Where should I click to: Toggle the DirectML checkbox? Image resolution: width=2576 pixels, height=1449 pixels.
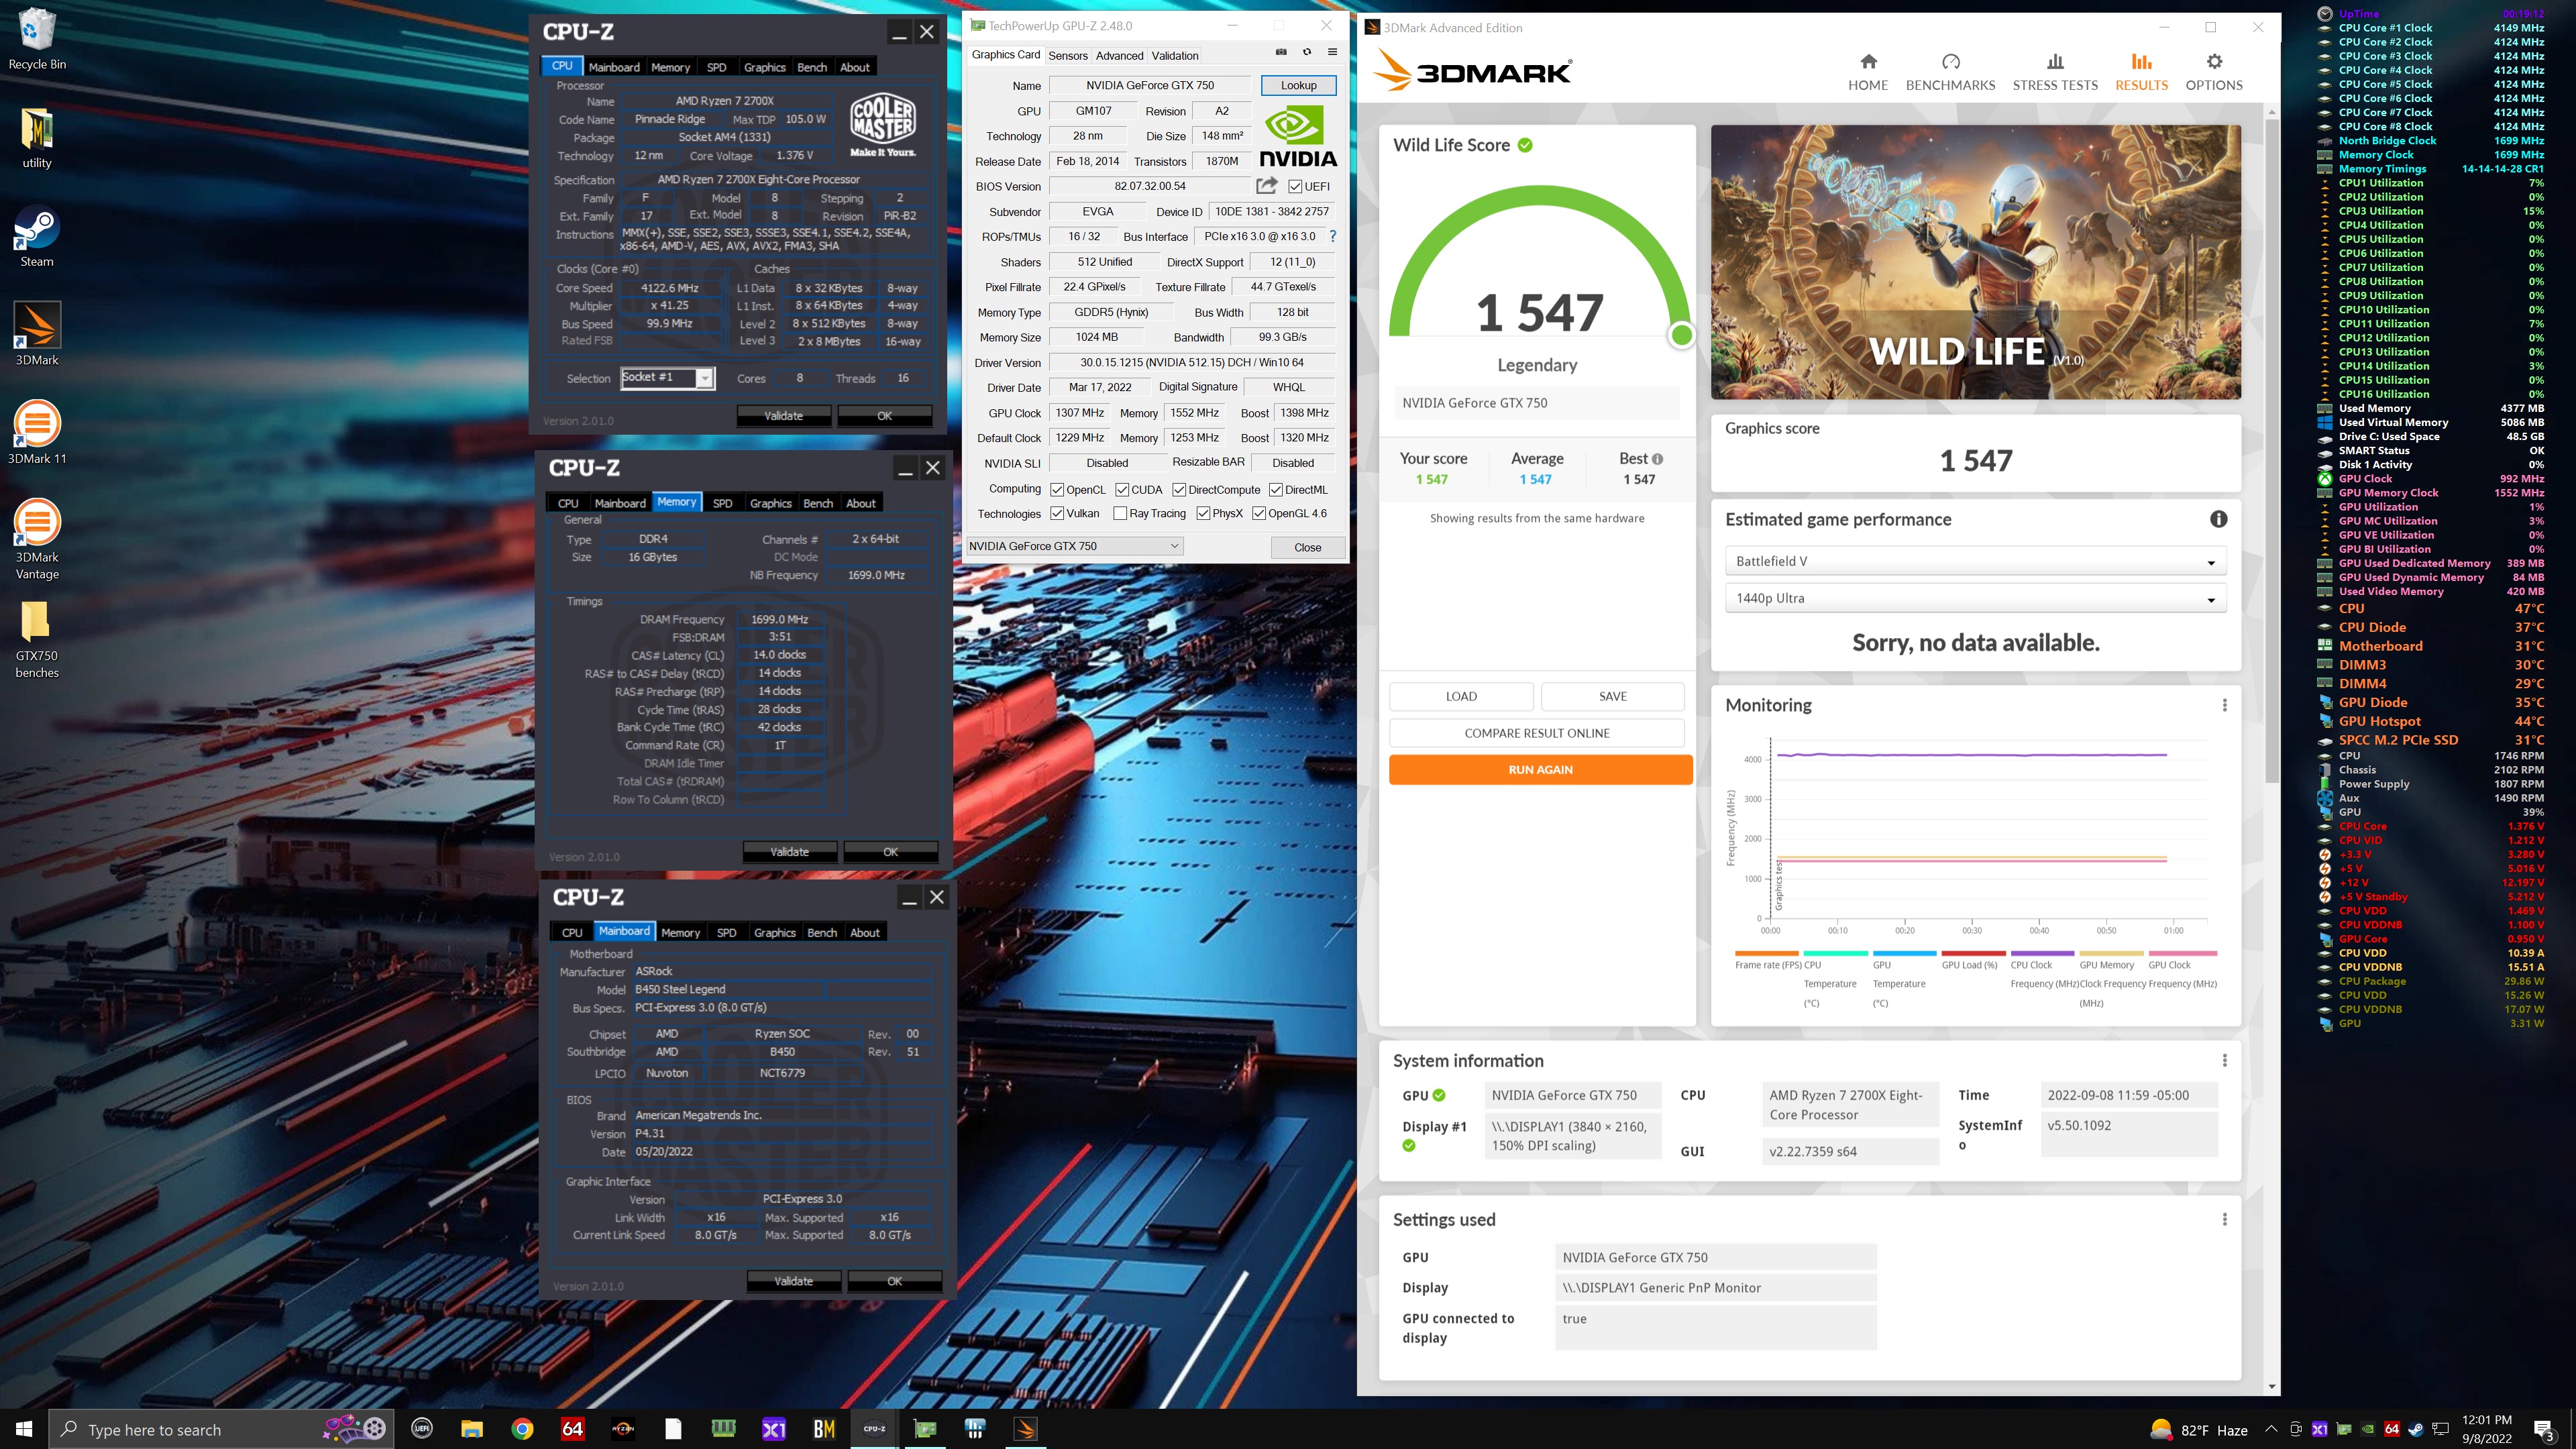click(x=1276, y=490)
